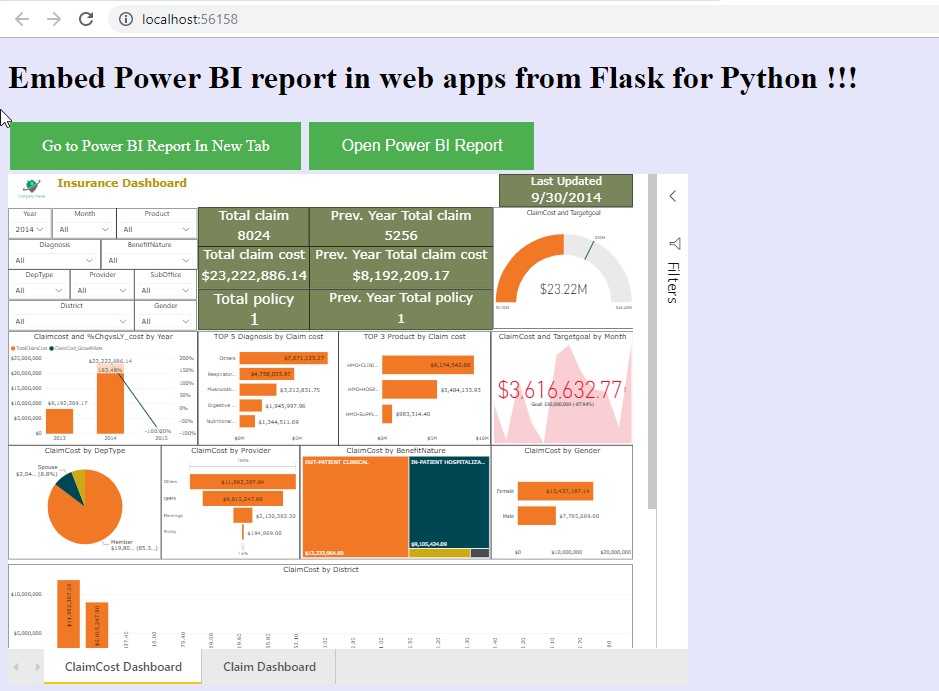Click the browser Forward arrow
The width and height of the screenshot is (939, 691).
coord(54,19)
